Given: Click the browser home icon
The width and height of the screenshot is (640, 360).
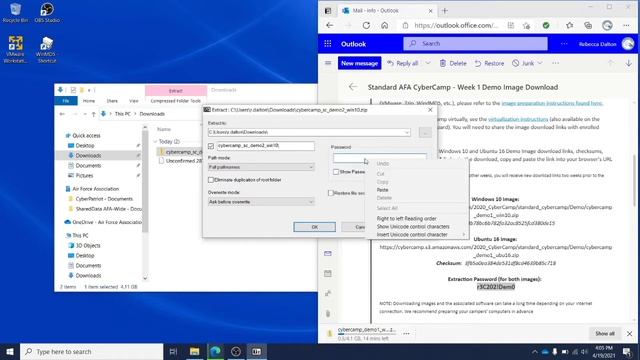Looking at the screenshot, I should 384,25.
